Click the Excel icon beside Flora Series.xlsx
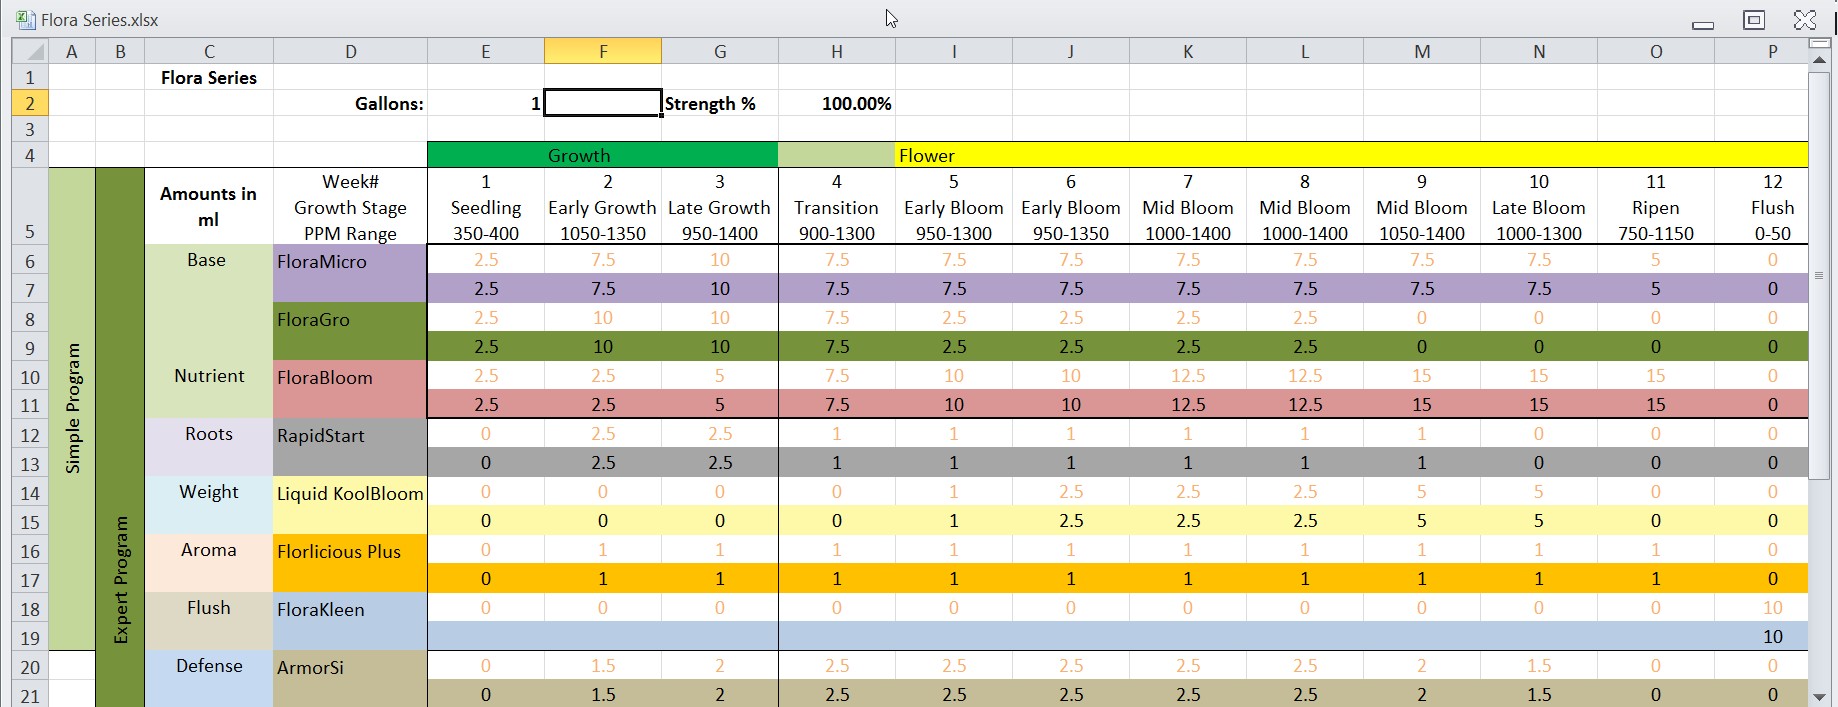 click(26, 19)
